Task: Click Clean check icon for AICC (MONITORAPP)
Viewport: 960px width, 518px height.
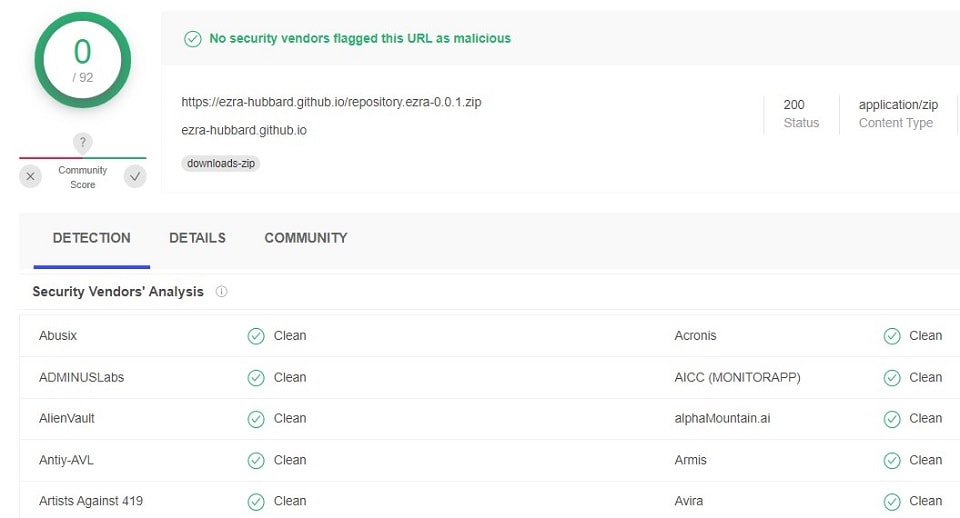Action: coord(892,378)
